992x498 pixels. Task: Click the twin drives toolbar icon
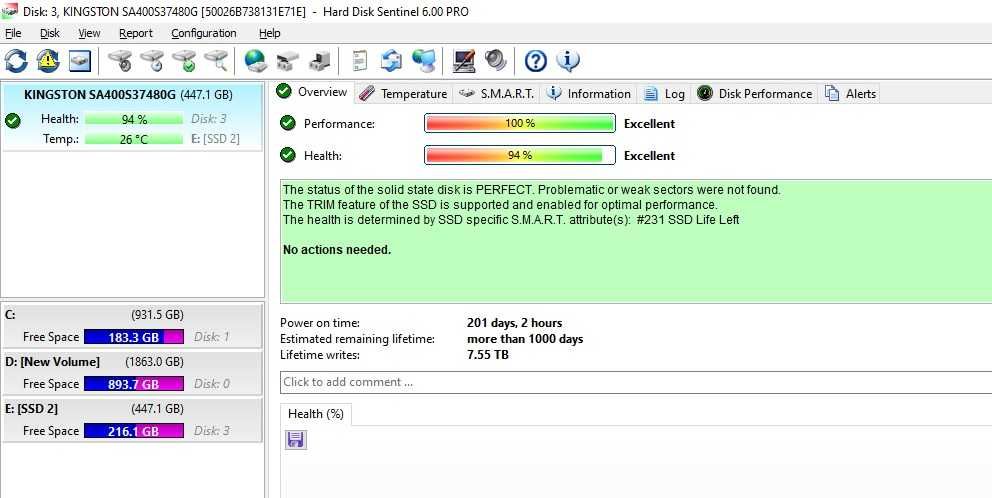[287, 61]
